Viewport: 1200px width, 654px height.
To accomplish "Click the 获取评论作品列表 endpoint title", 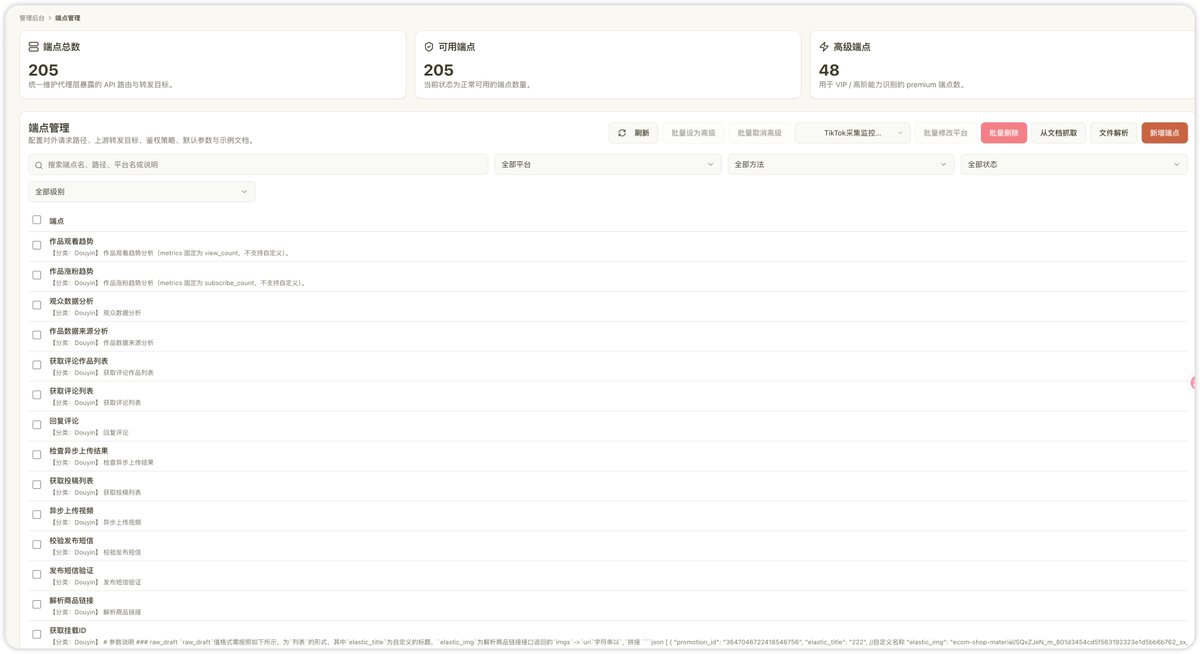I will [x=79, y=361].
